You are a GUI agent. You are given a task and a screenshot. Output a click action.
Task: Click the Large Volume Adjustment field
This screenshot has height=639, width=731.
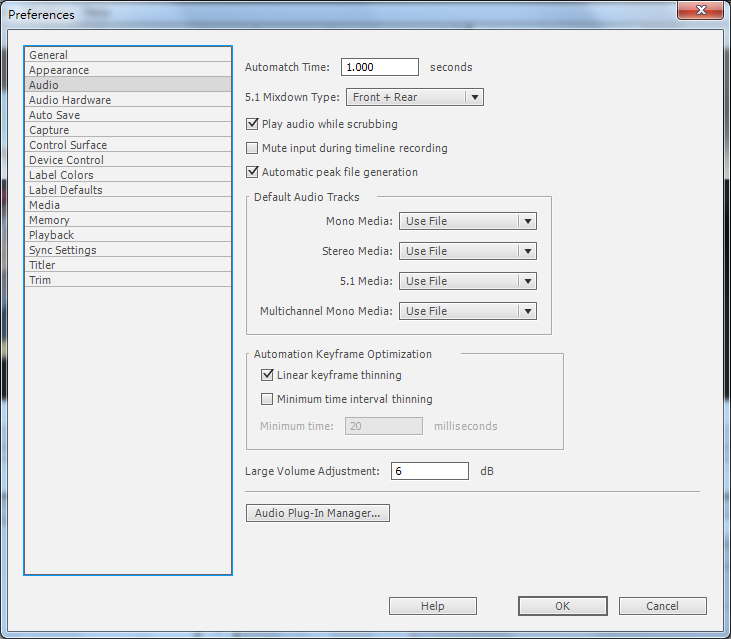tap(429, 471)
